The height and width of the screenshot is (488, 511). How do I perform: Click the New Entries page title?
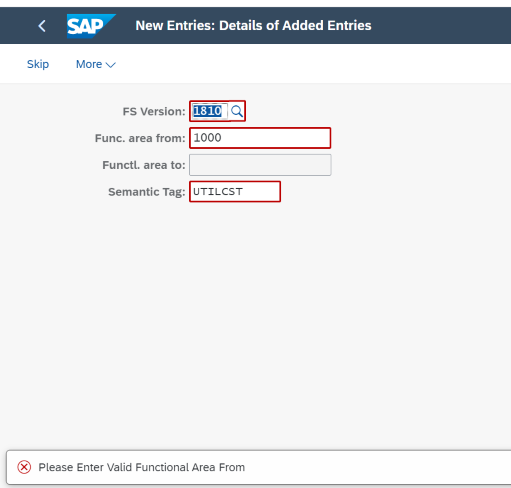tap(253, 26)
